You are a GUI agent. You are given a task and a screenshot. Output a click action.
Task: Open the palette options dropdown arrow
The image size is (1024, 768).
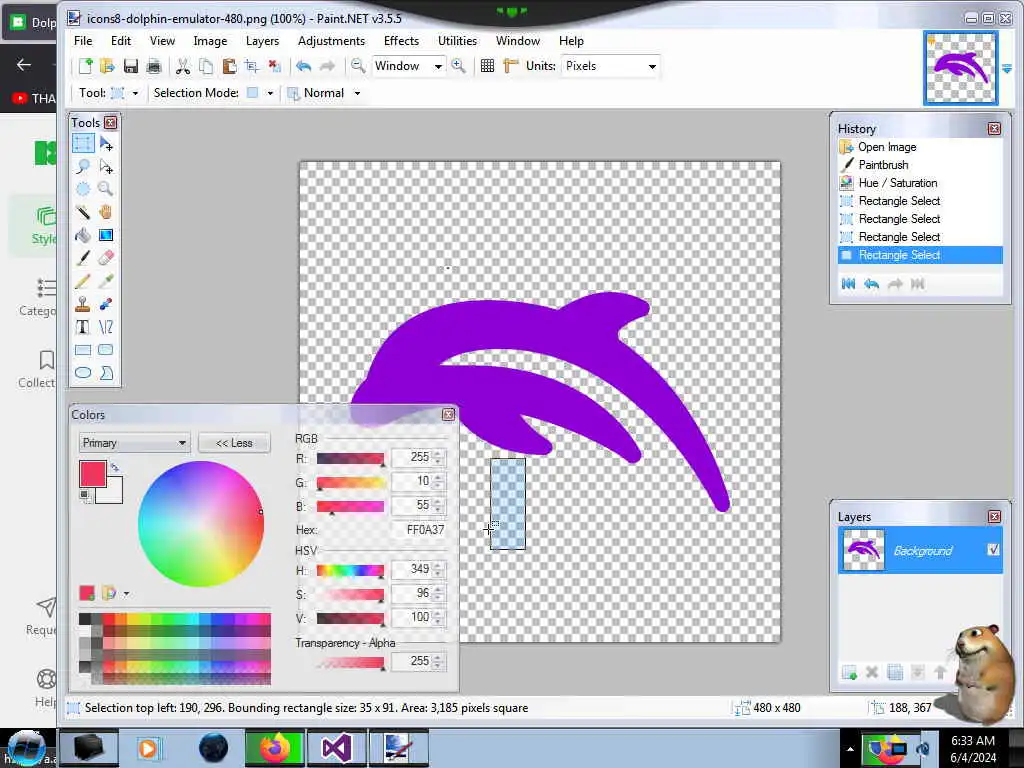click(126, 594)
